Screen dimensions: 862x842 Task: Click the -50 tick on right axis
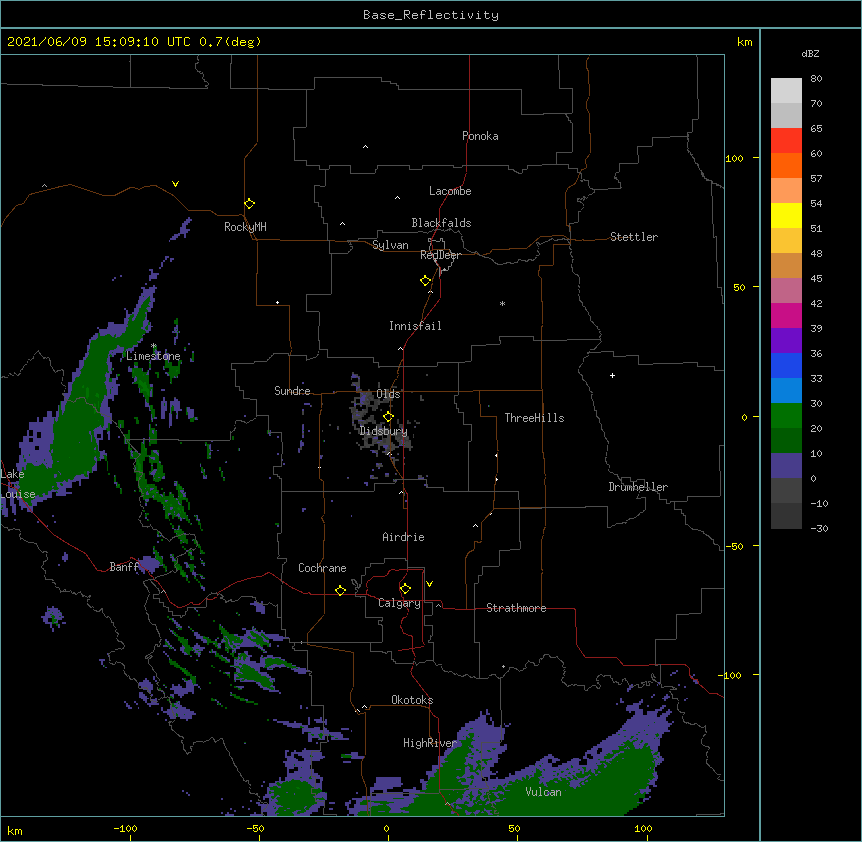734,546
